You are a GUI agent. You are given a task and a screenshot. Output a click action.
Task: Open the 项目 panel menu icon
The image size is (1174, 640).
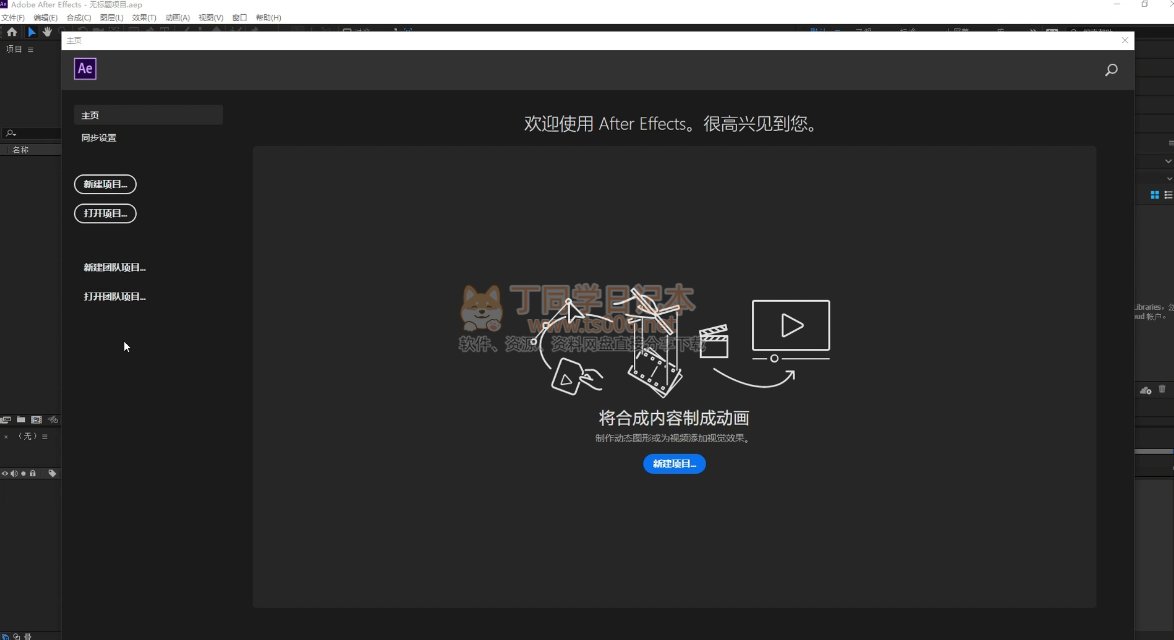coord(31,49)
